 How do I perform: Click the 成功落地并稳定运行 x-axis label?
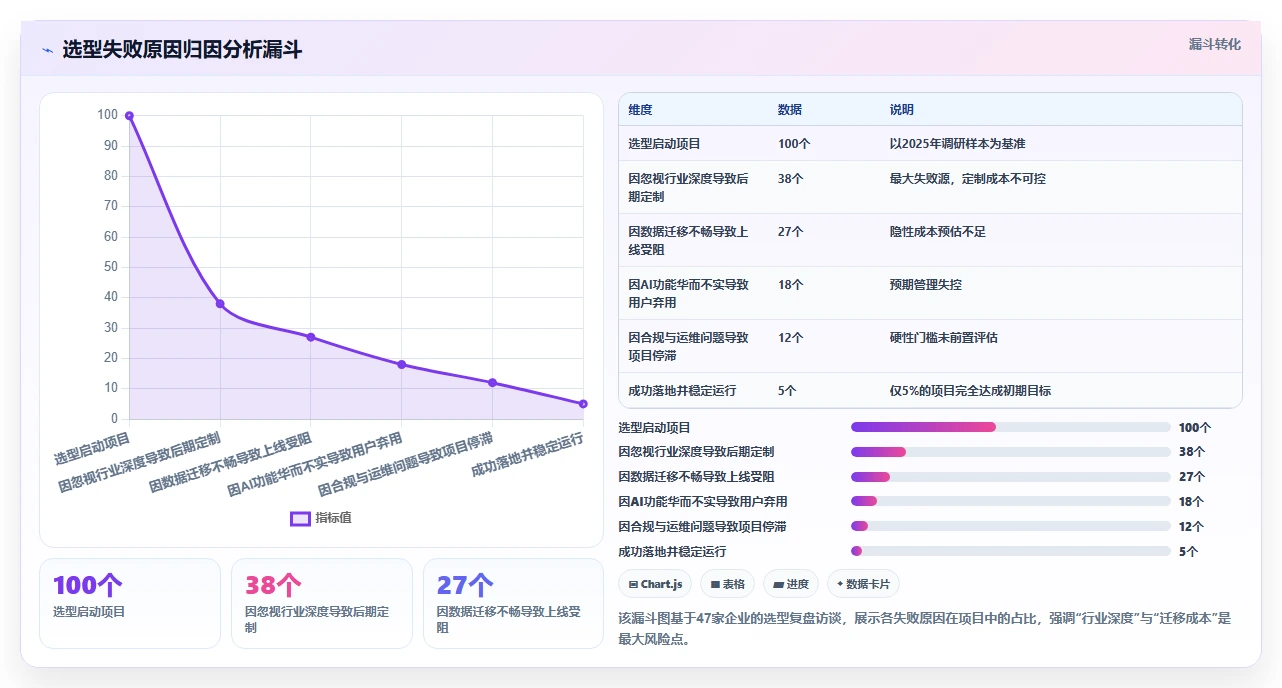click(x=527, y=455)
